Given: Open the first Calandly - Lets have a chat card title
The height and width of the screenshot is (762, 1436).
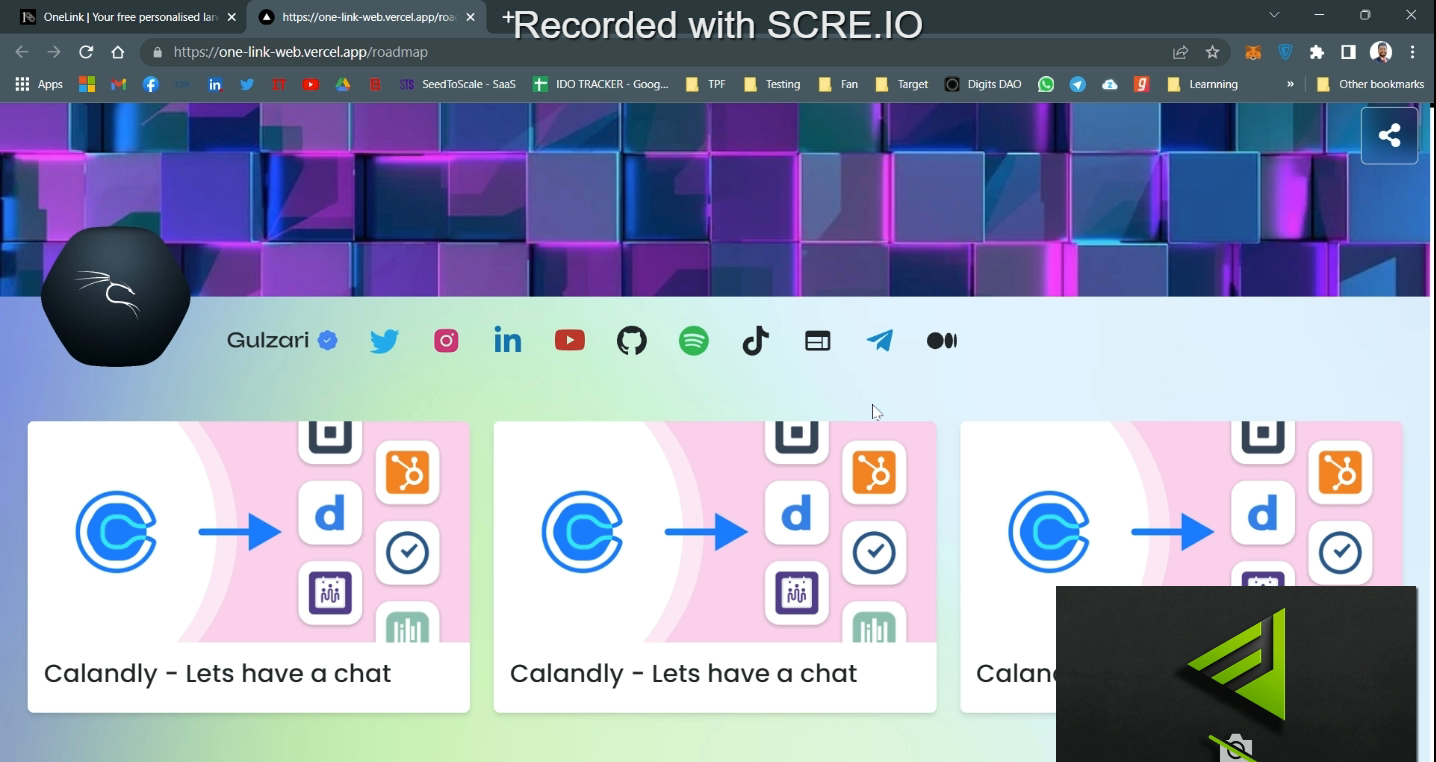Looking at the screenshot, I should tap(217, 673).
